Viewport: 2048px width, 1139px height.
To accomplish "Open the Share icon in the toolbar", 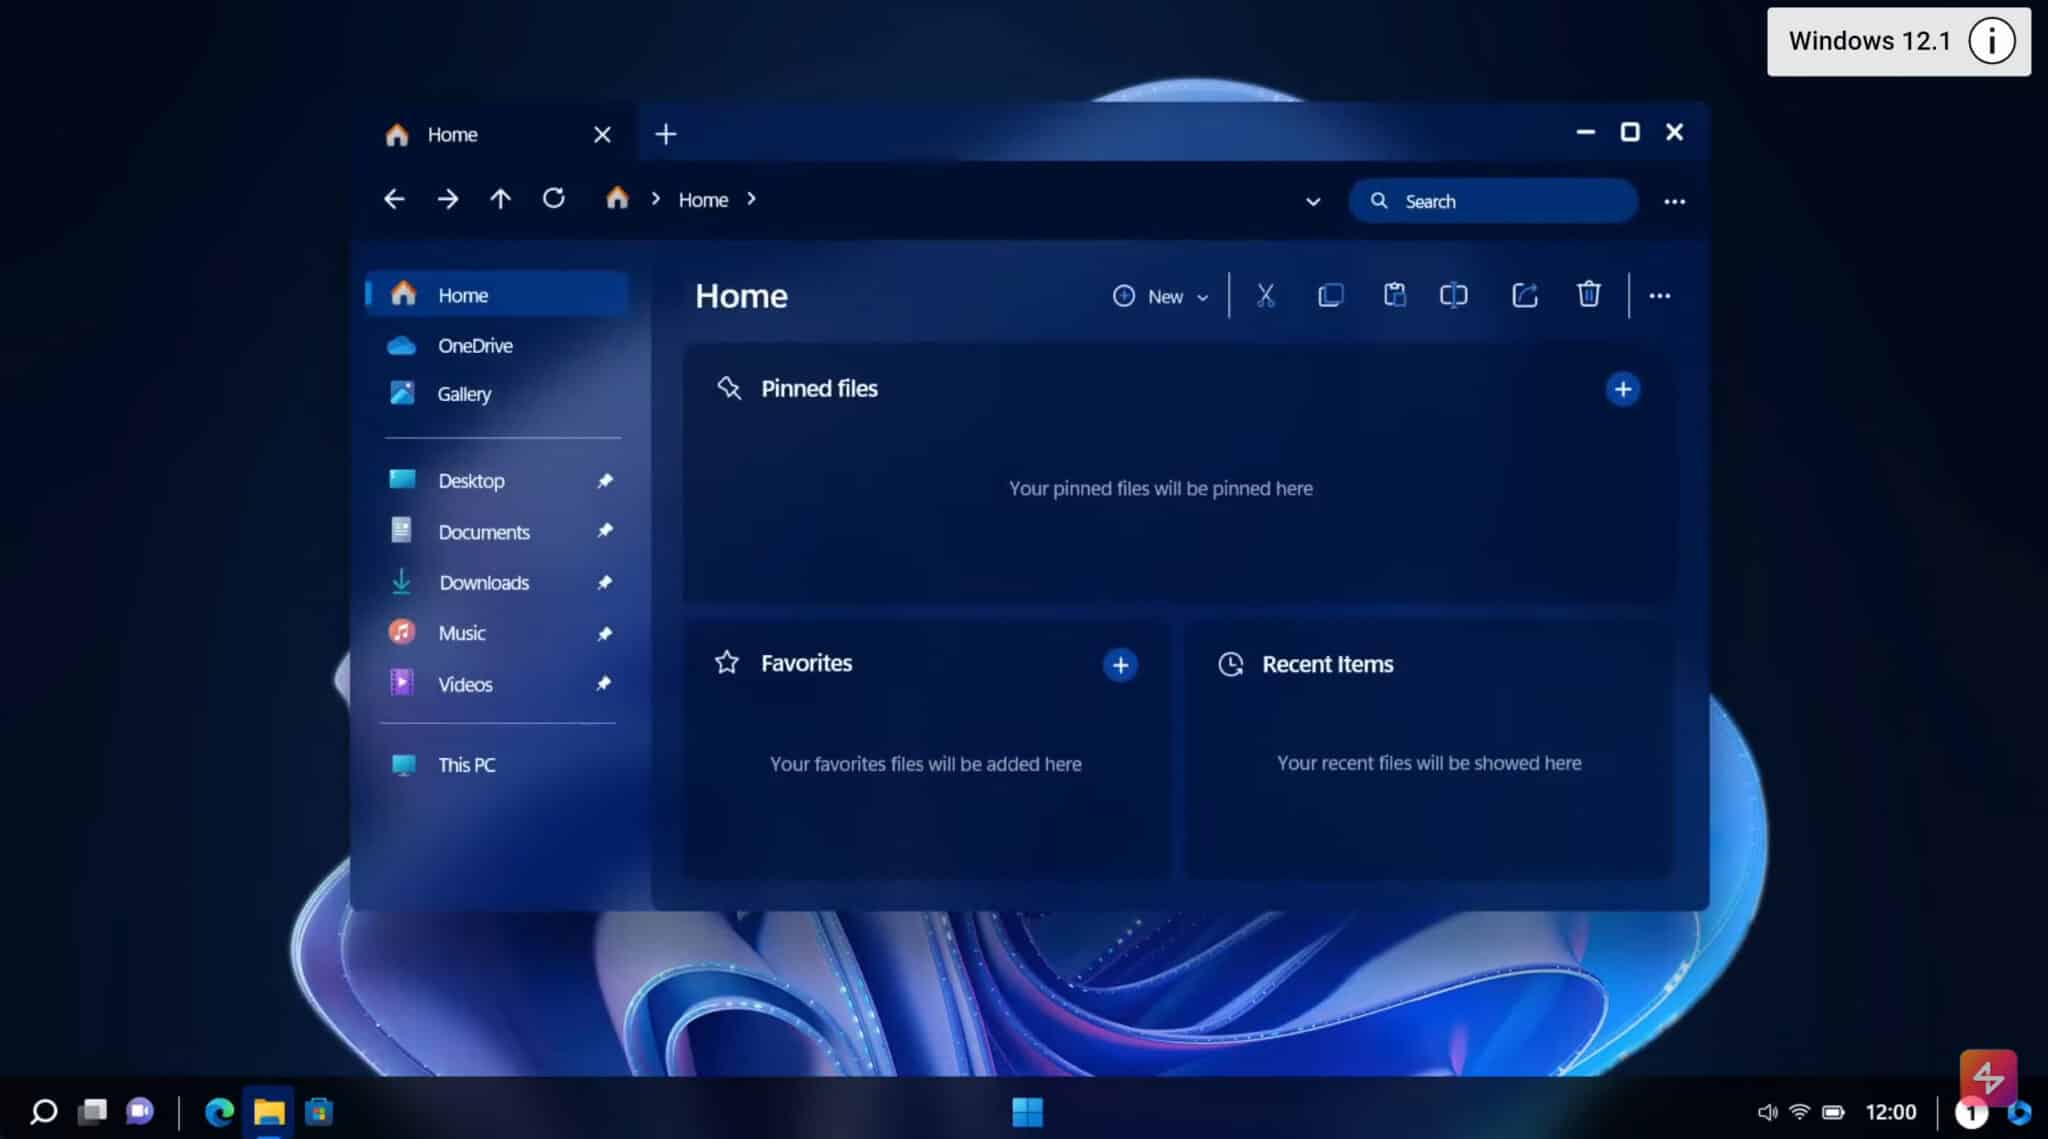I will [x=1524, y=294].
